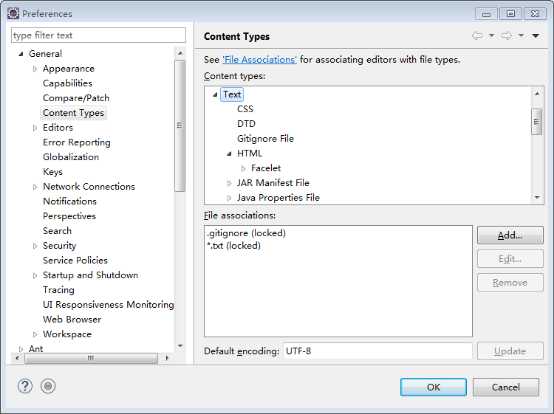Click the Update button
The height and width of the screenshot is (414, 554).
point(510,351)
